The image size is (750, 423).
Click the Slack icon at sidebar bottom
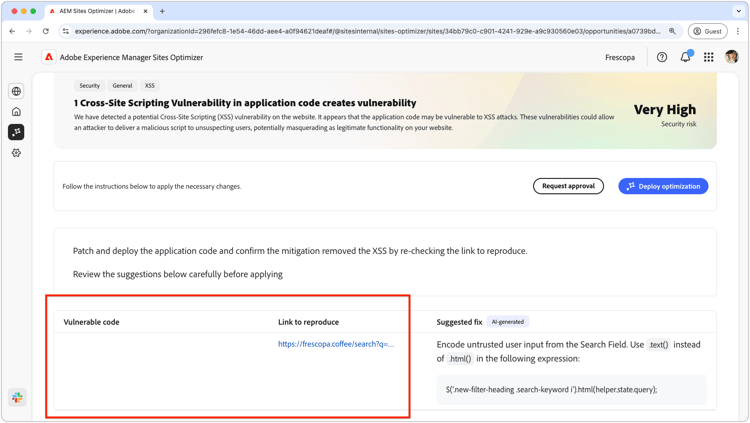[x=17, y=397]
